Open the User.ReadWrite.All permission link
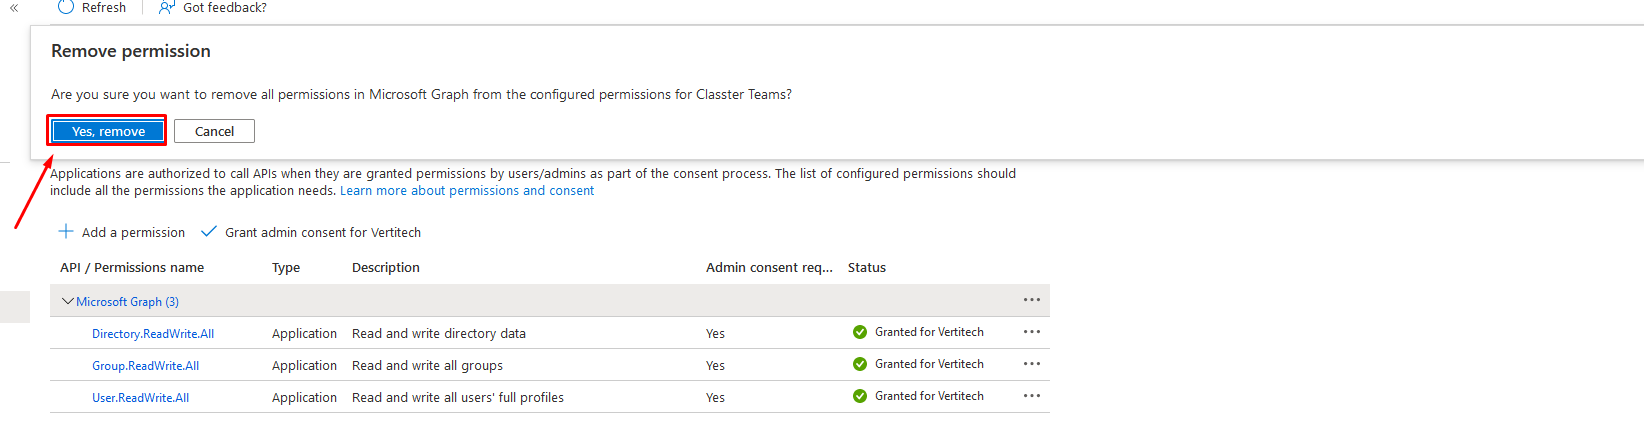1644x441 pixels. coord(141,398)
